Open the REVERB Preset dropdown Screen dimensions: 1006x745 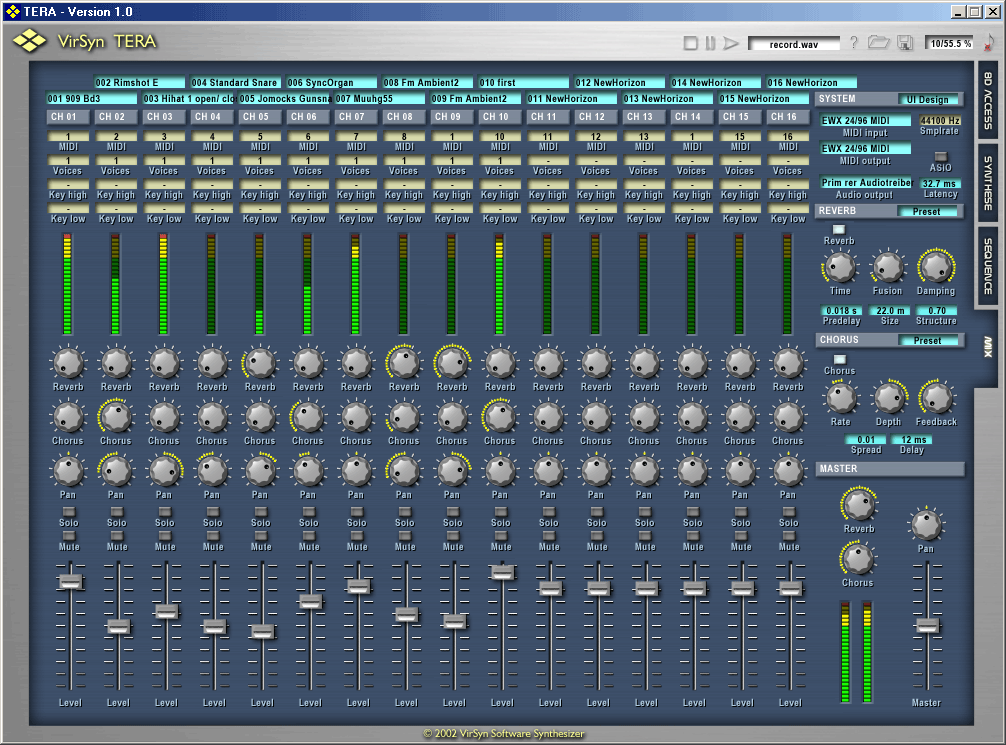(926, 211)
